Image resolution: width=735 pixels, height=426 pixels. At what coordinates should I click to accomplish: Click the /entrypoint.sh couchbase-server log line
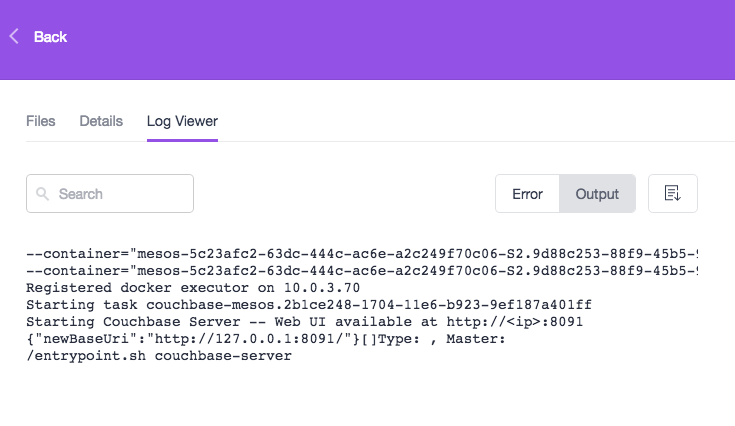pyautogui.click(x=159, y=356)
